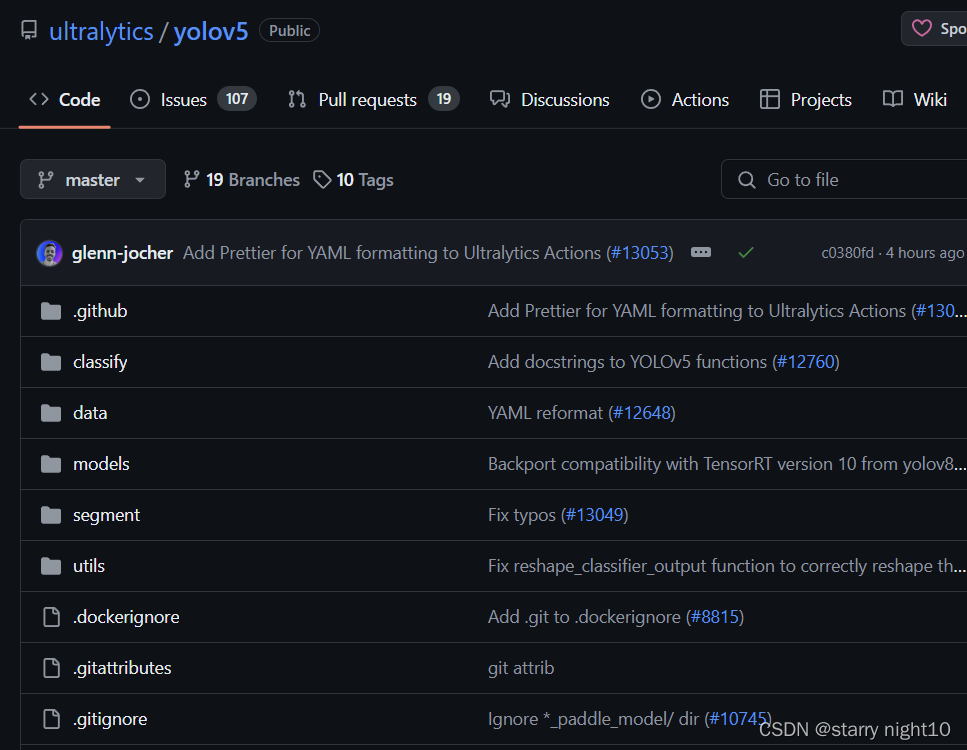Click the magnifier icon in Go to file

pos(747,180)
